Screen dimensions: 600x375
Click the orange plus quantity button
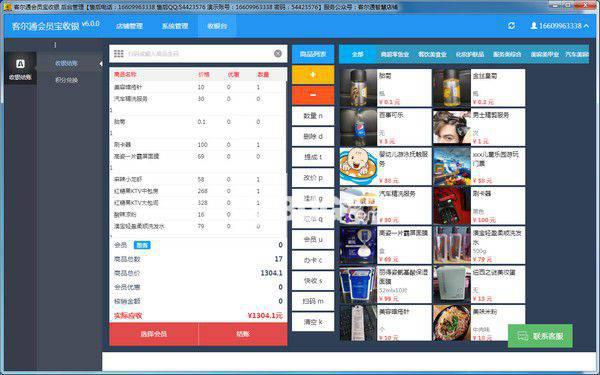[313, 74]
